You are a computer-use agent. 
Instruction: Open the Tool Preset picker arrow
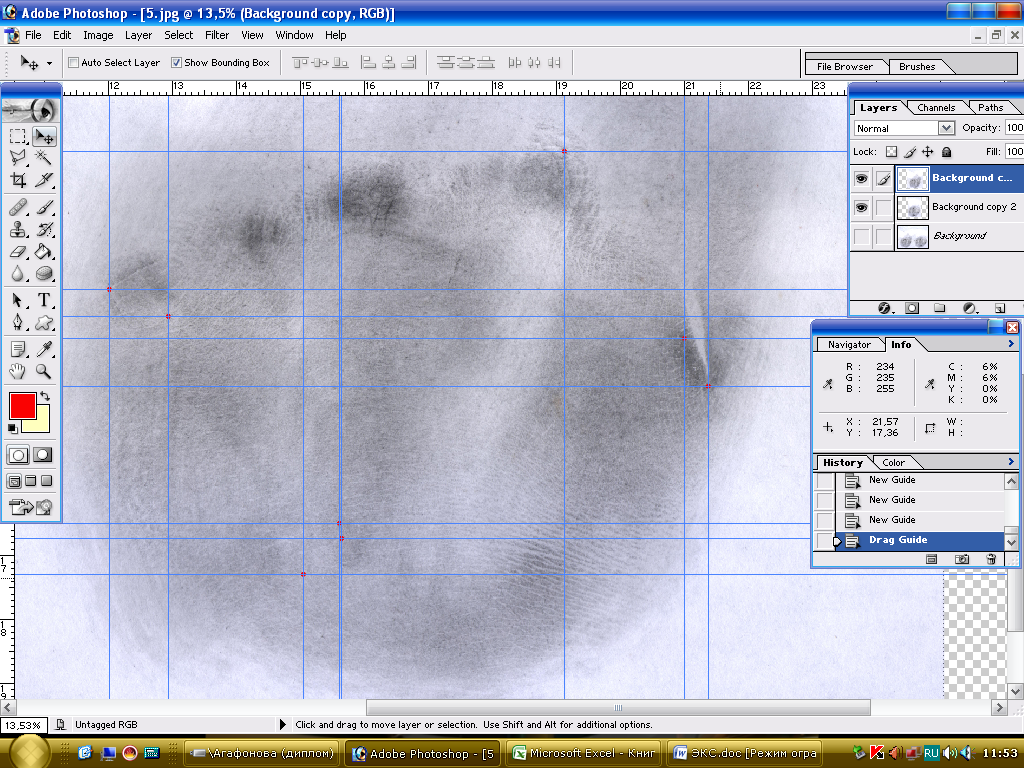pos(48,63)
